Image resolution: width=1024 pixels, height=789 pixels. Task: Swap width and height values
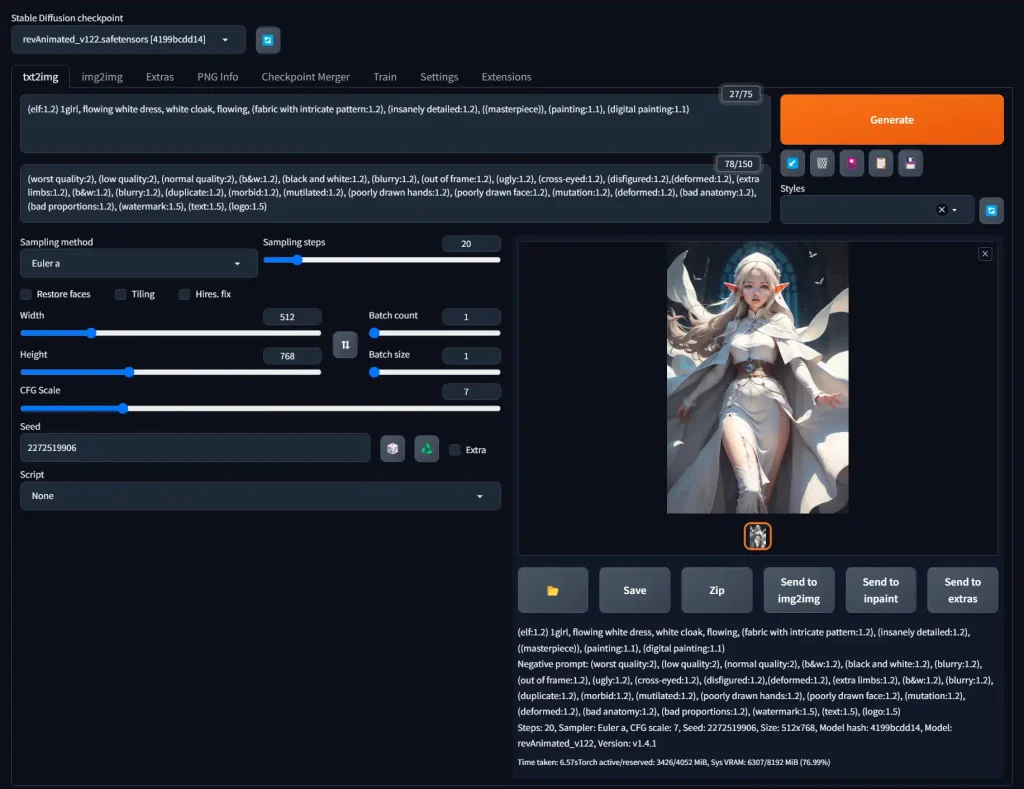(x=345, y=344)
